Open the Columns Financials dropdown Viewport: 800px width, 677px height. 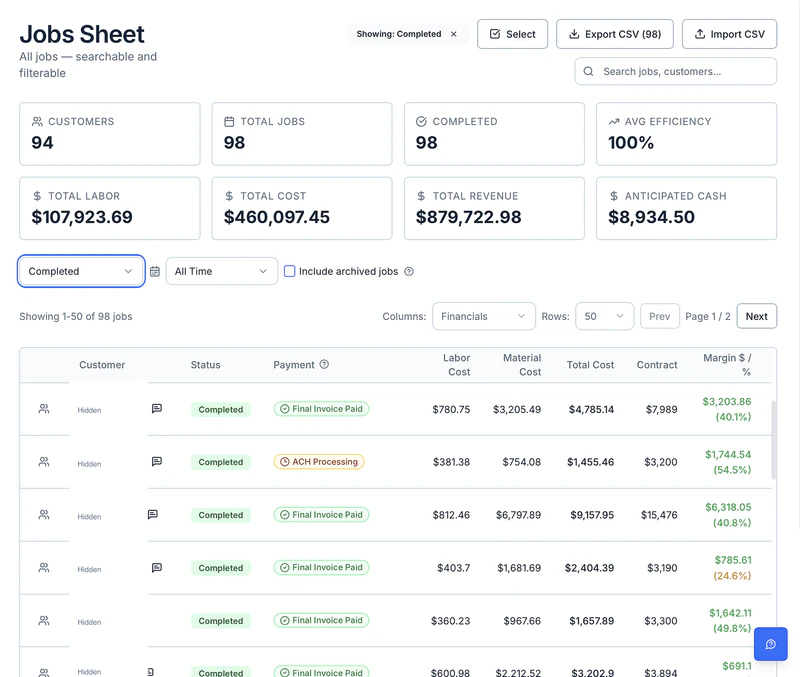(484, 316)
